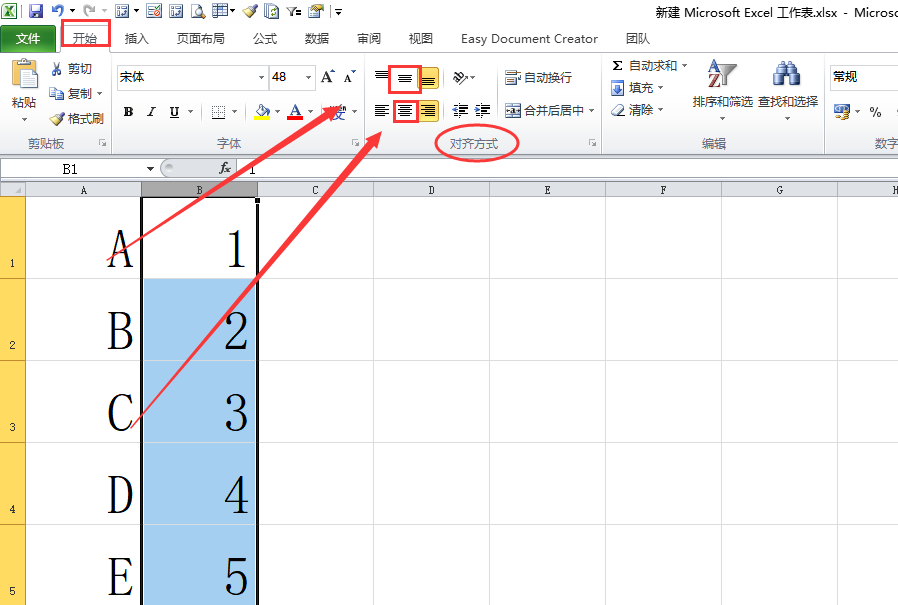Select column D header
Viewport: 898px width, 605px height.
[431, 190]
